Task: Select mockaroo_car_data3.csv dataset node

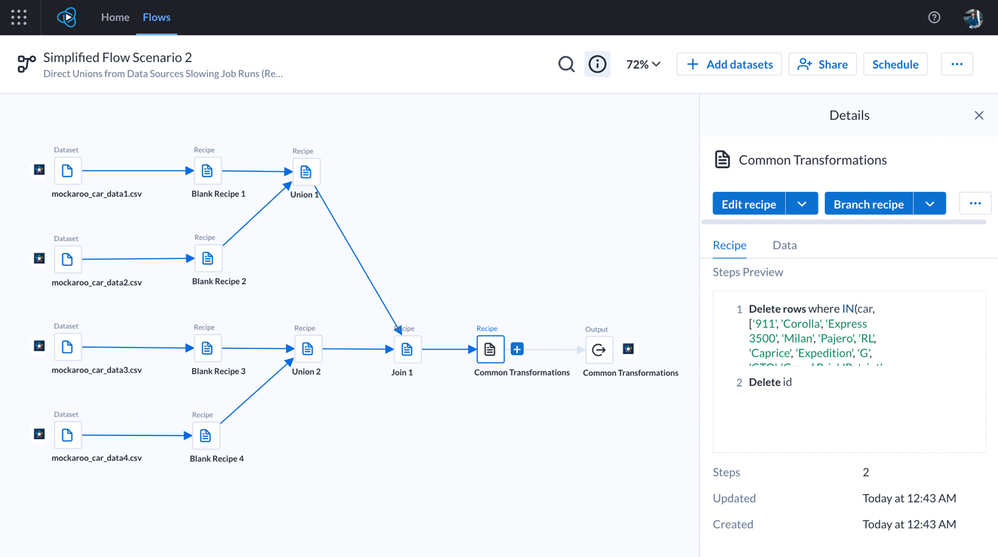Action: click(67, 347)
